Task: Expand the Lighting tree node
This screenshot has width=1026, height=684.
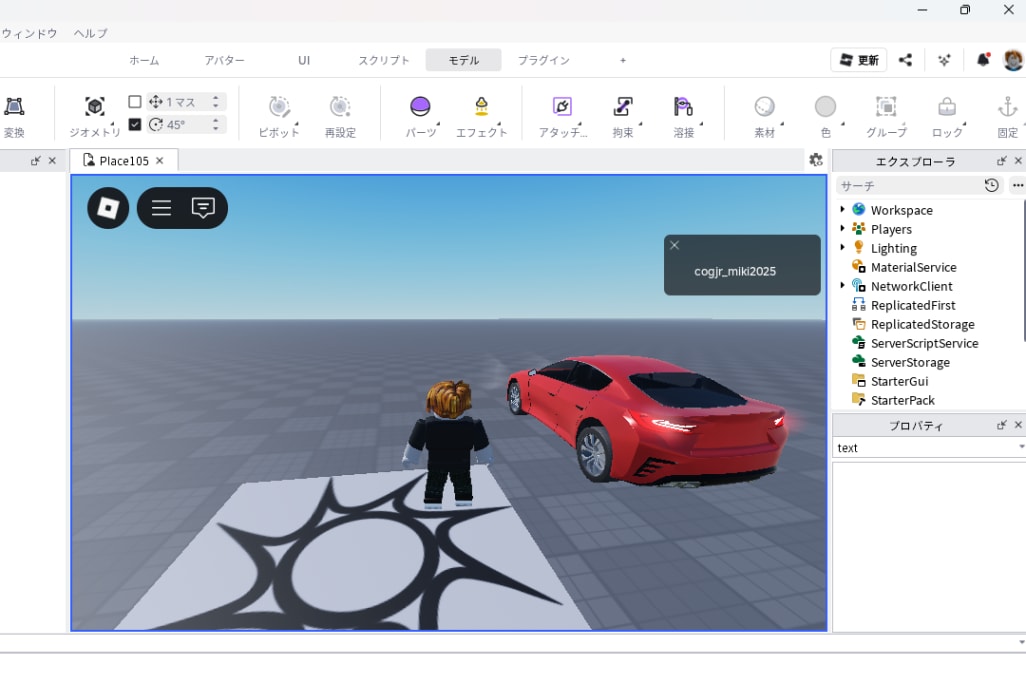Action: tap(843, 248)
